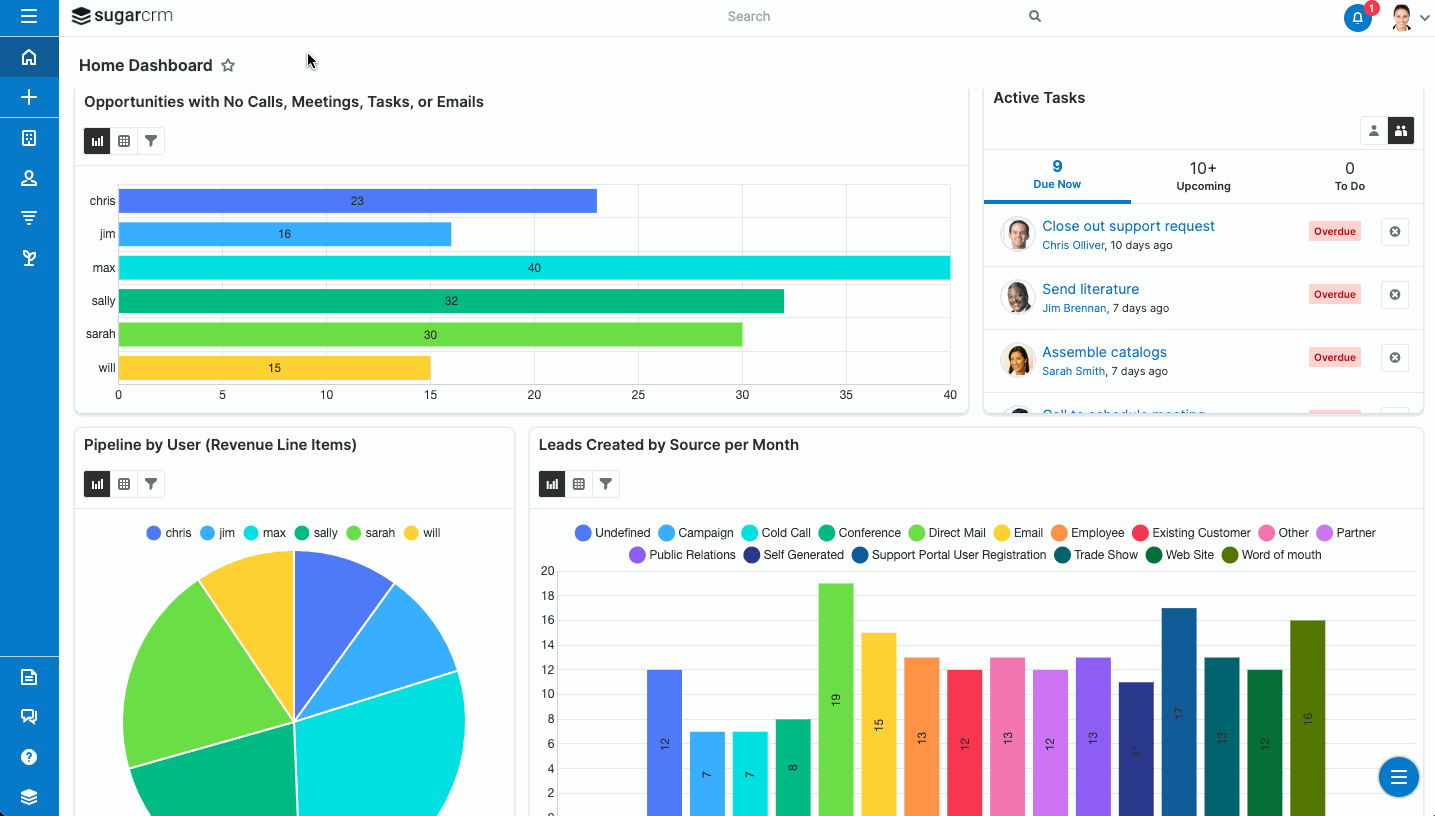Show chart view in Opportunities with No Calls dashlet
Image resolution: width=1435 pixels, height=816 pixels.
click(x=97, y=141)
